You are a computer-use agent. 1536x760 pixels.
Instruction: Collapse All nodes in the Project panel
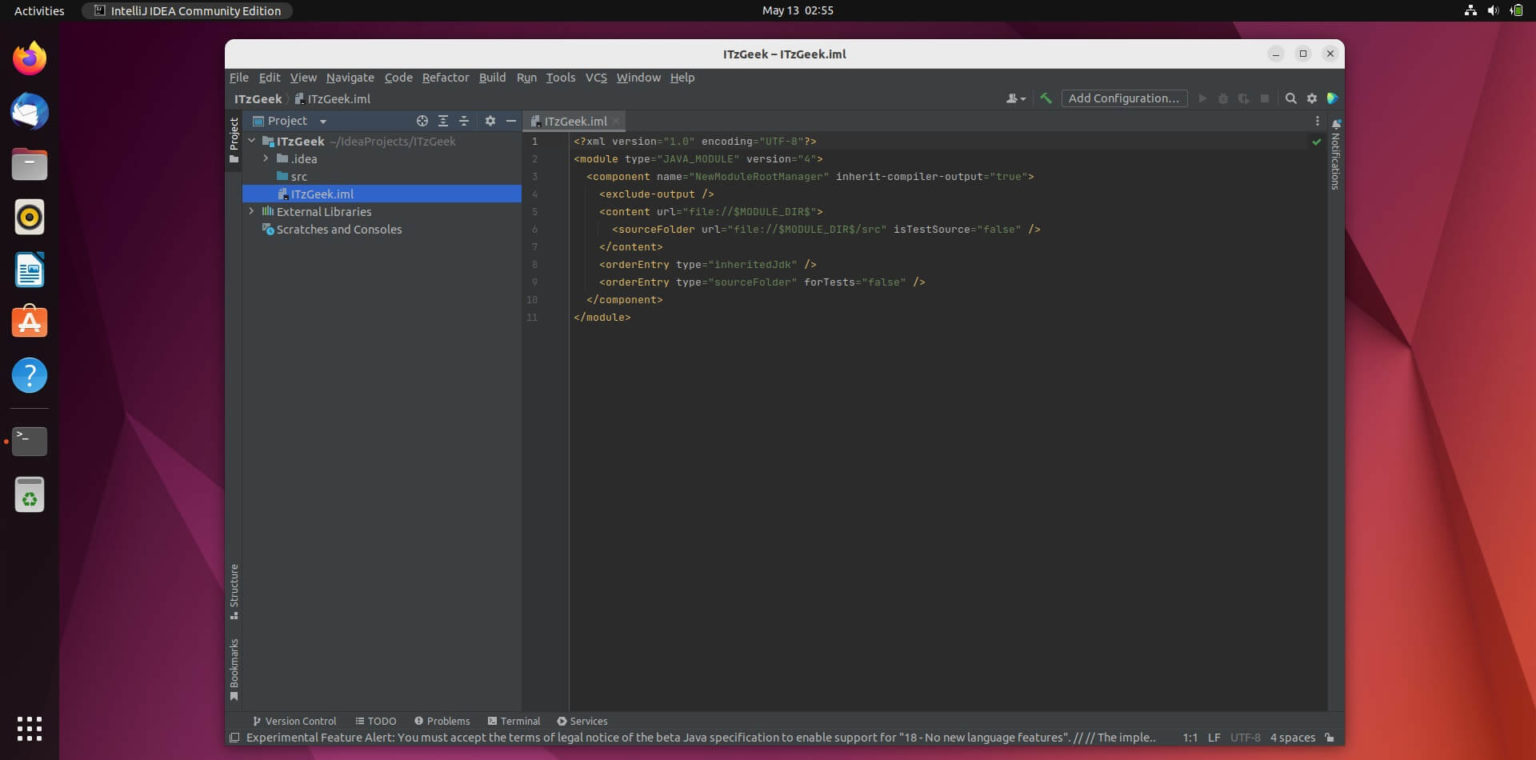[464, 120]
